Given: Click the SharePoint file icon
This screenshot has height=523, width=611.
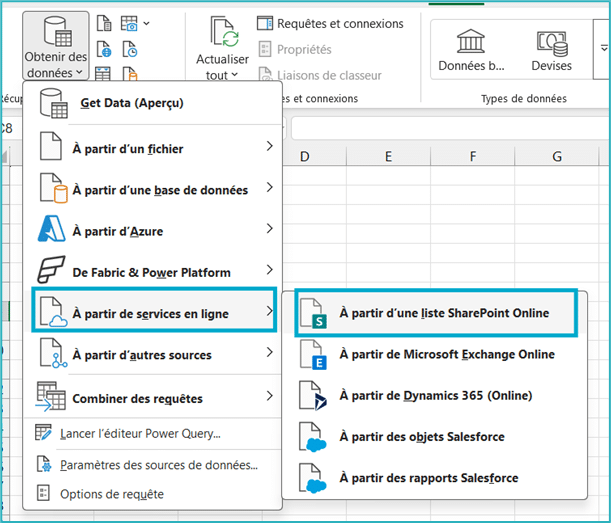Looking at the screenshot, I should point(314,313).
